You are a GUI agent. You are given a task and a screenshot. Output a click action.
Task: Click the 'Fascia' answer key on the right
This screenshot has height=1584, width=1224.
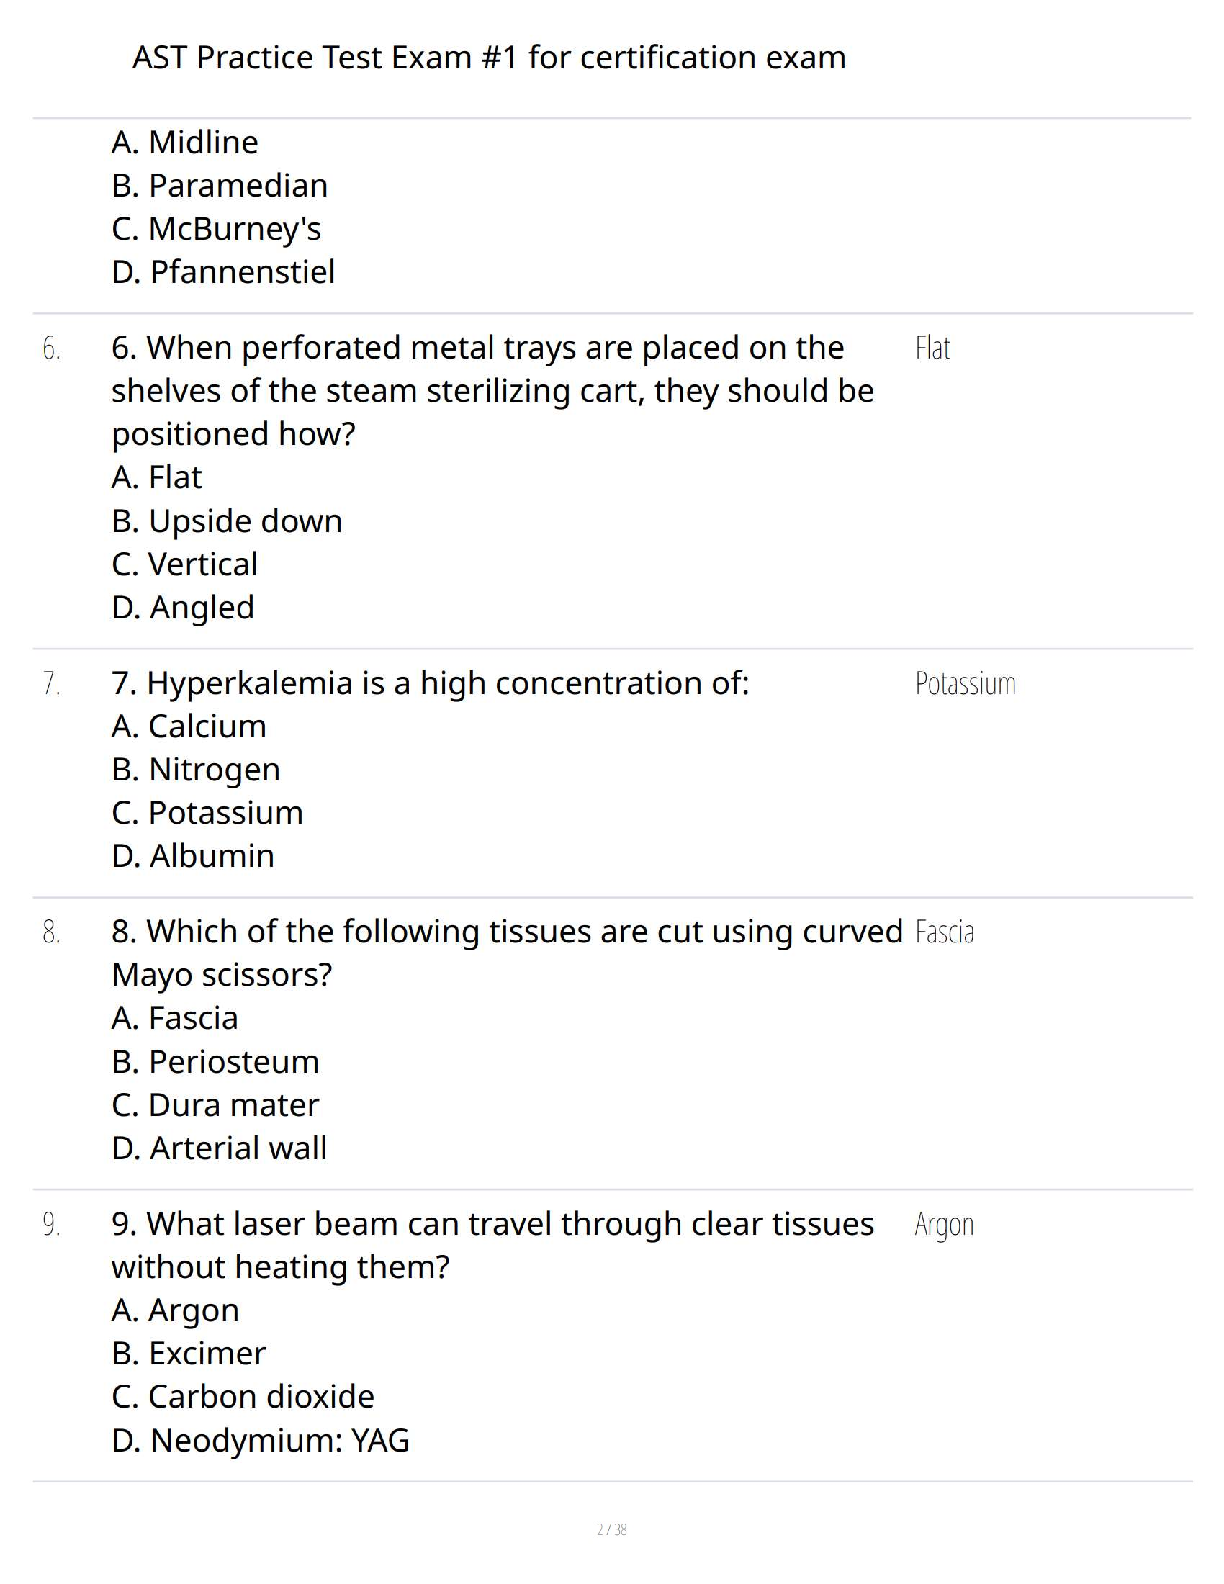tap(944, 933)
